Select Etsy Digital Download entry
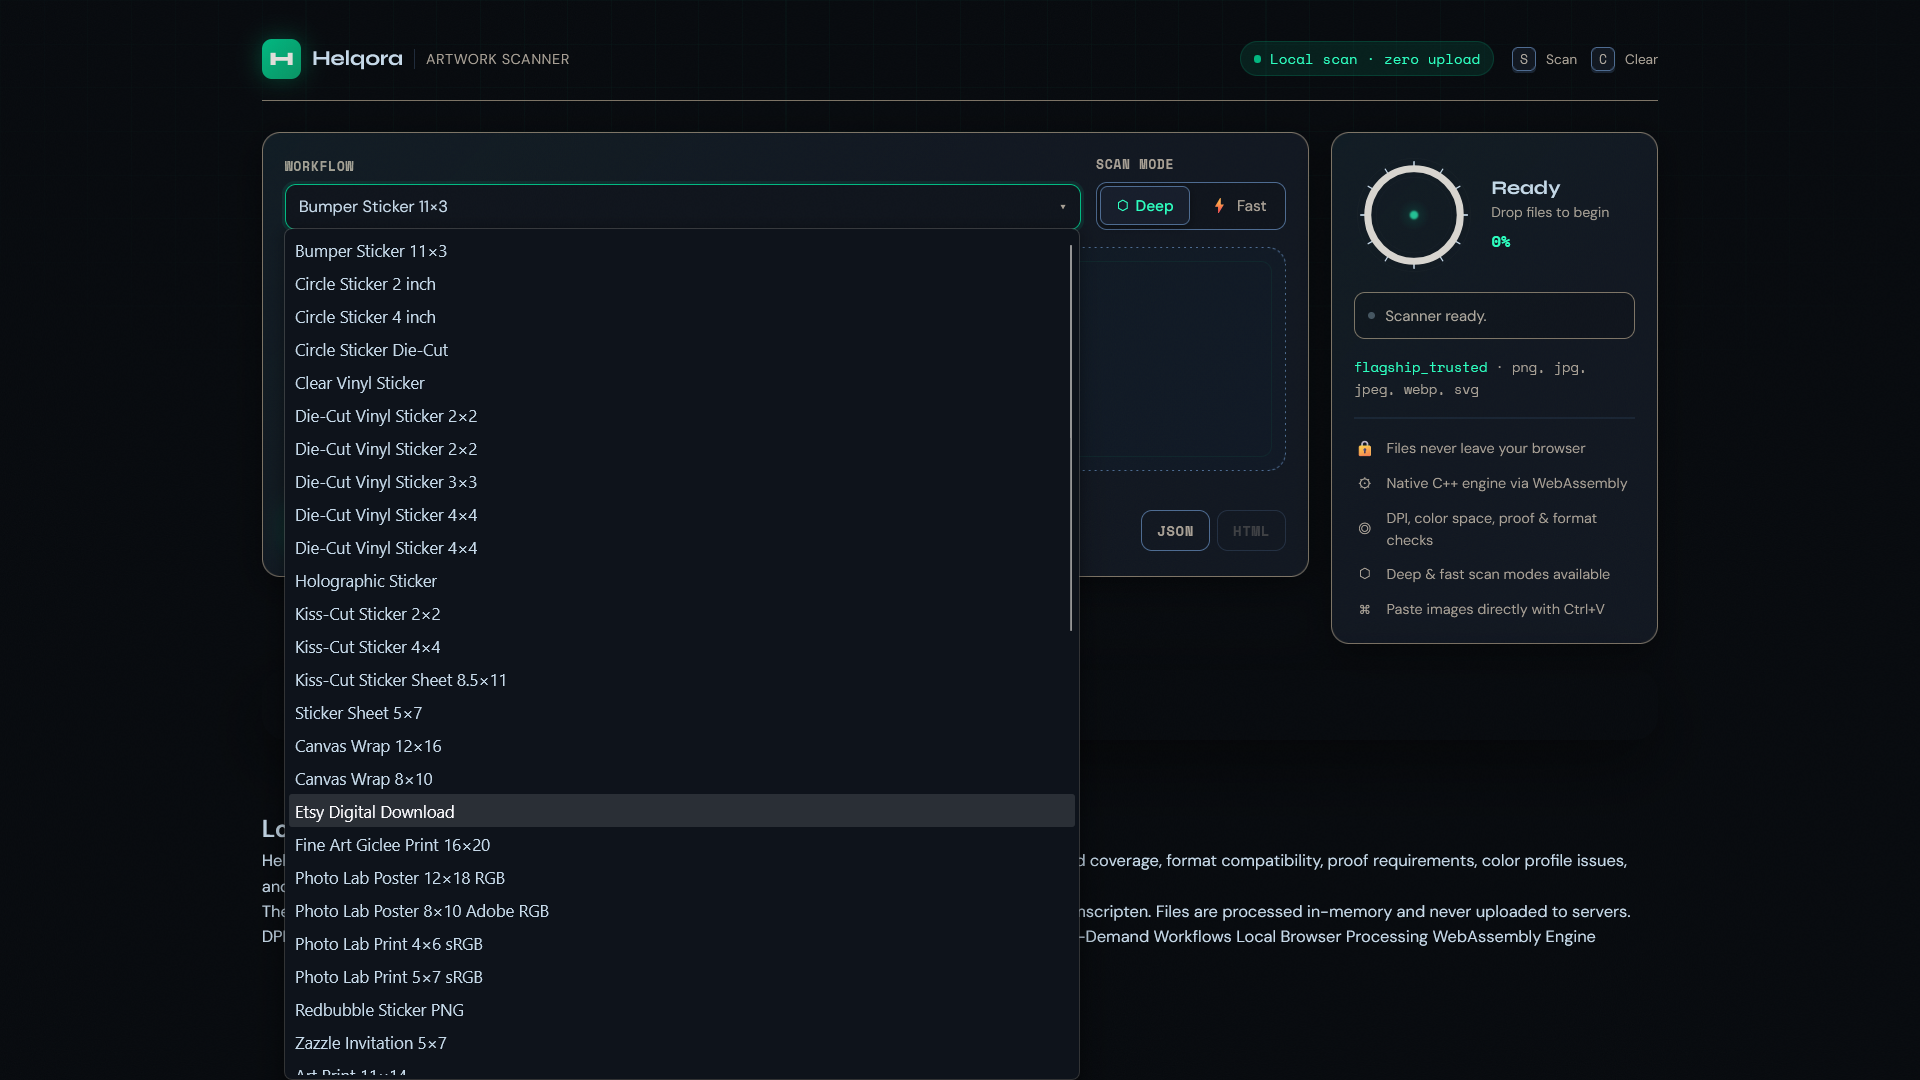Screen dimensions: 1920x1080 pos(681,812)
